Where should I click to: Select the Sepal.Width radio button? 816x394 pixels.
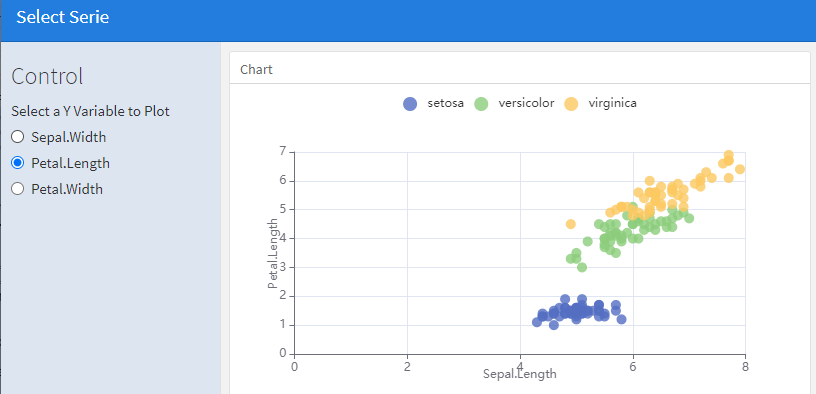click(18, 137)
